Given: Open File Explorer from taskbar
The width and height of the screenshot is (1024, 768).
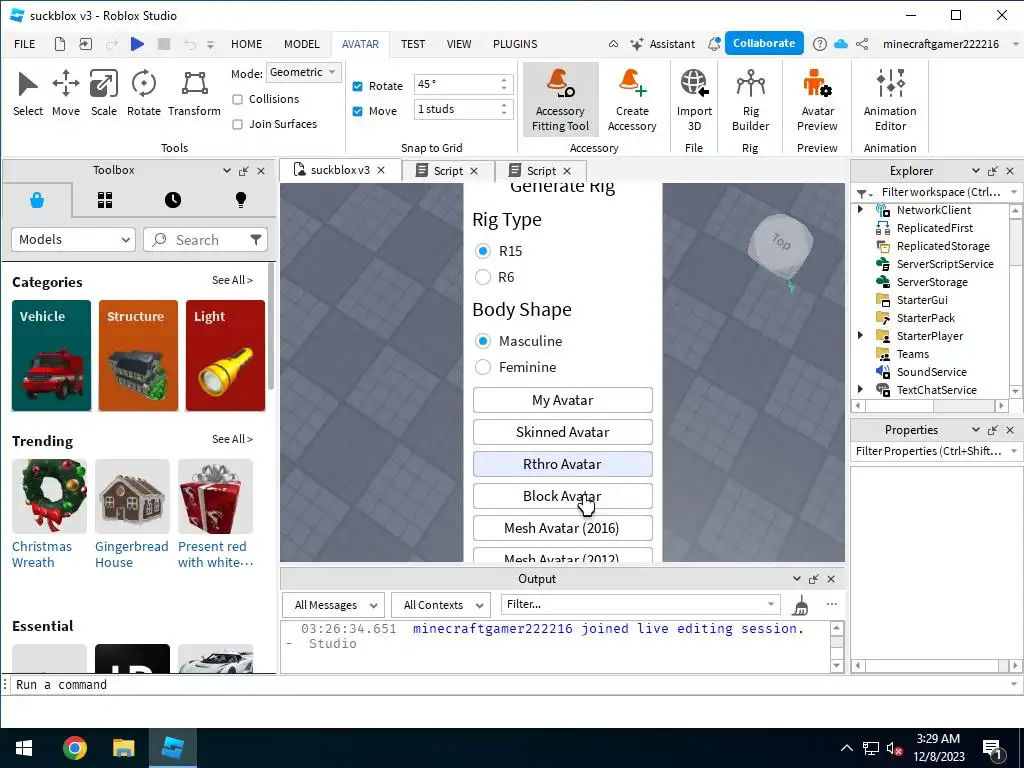Looking at the screenshot, I should tap(123, 748).
